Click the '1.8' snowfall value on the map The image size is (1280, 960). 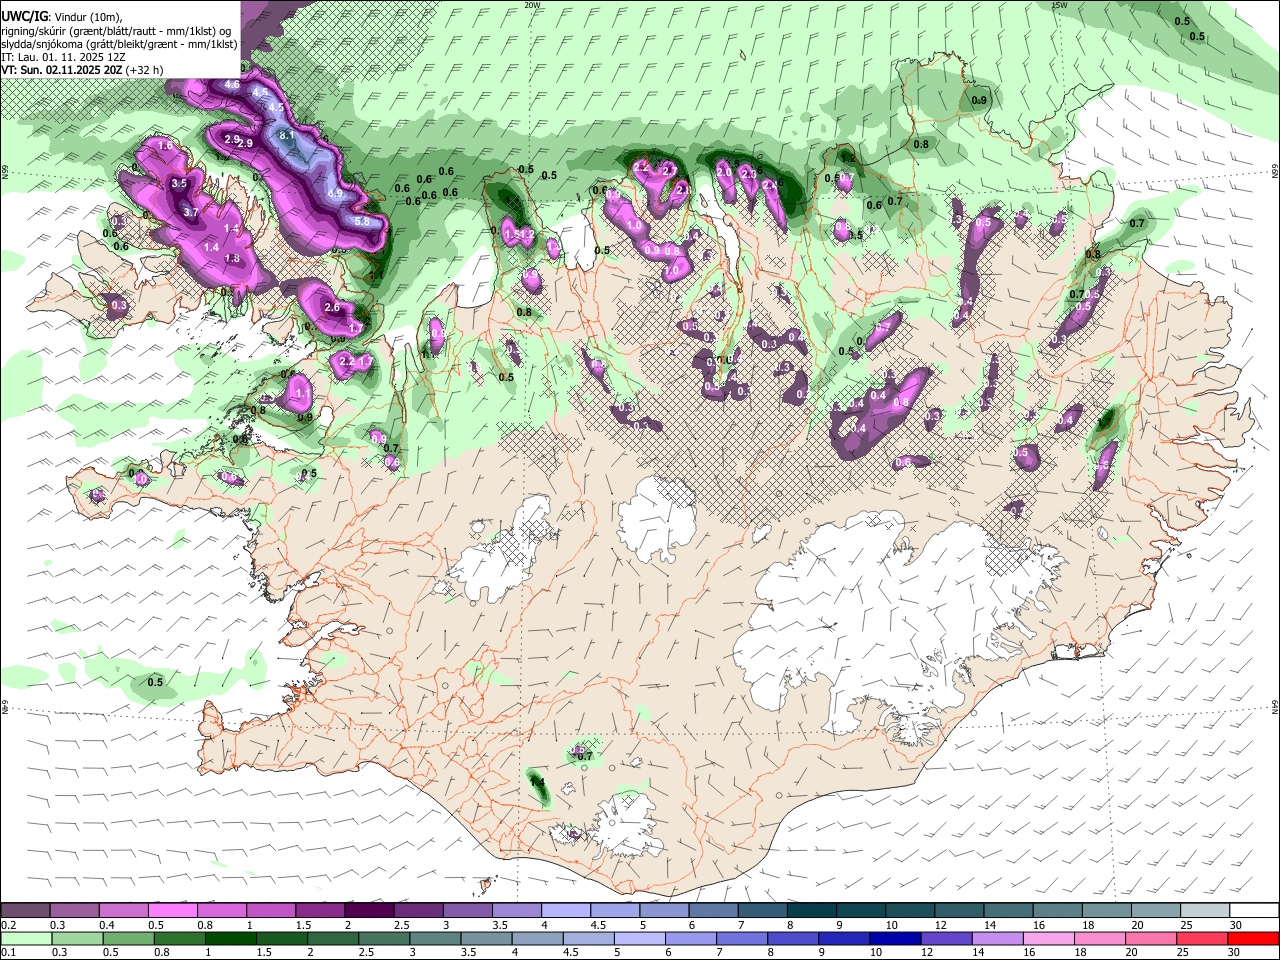(x=232, y=258)
